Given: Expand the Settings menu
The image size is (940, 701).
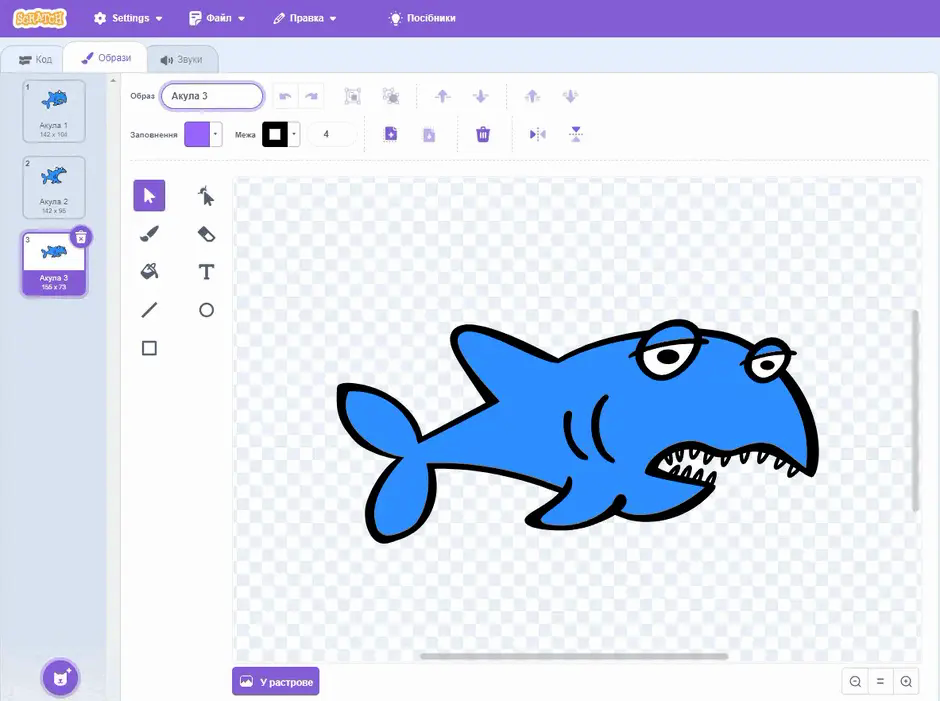Looking at the screenshot, I should pos(128,18).
